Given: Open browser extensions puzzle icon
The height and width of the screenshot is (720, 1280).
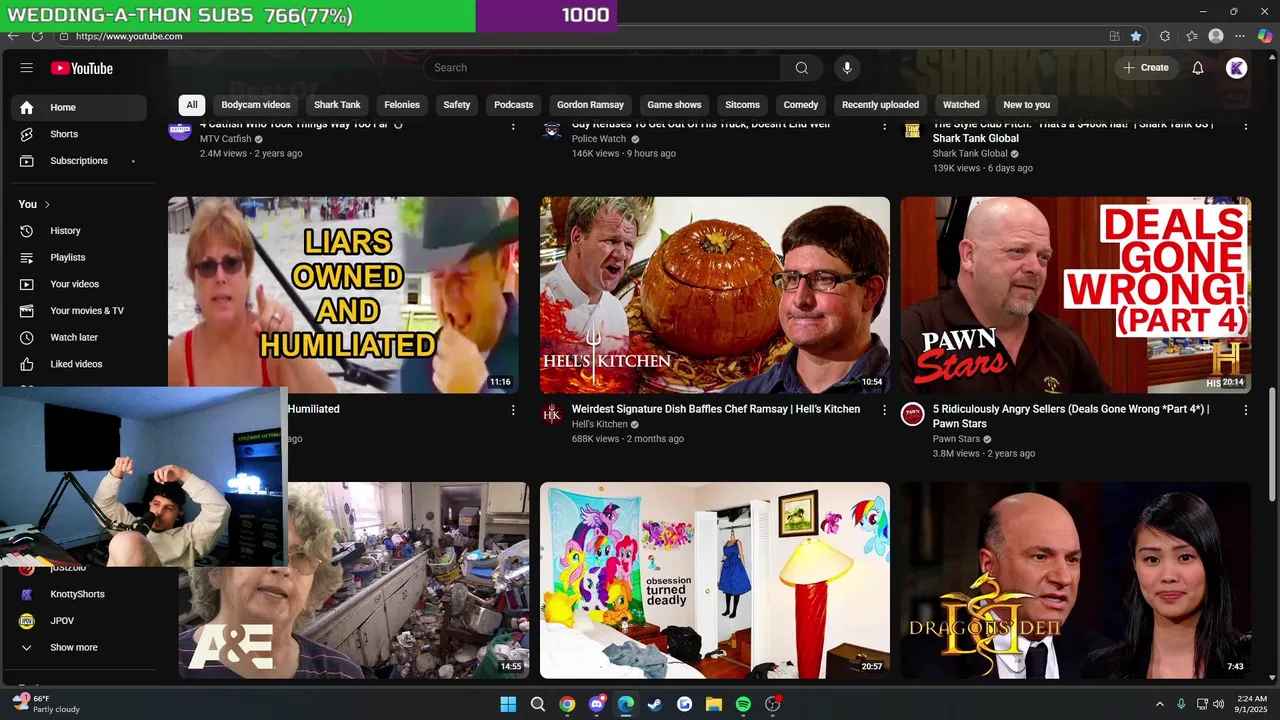Looking at the screenshot, I should pyautogui.click(x=1165, y=36).
